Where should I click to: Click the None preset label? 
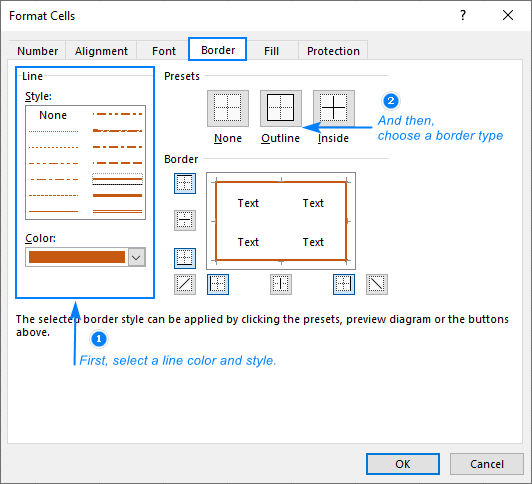click(x=228, y=138)
